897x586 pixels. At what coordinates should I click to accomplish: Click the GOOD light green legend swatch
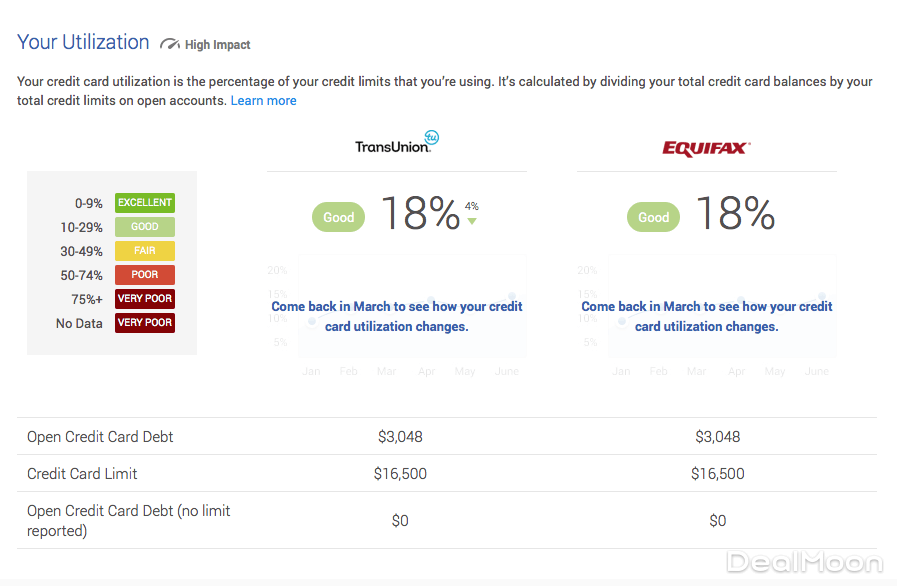tap(145, 227)
